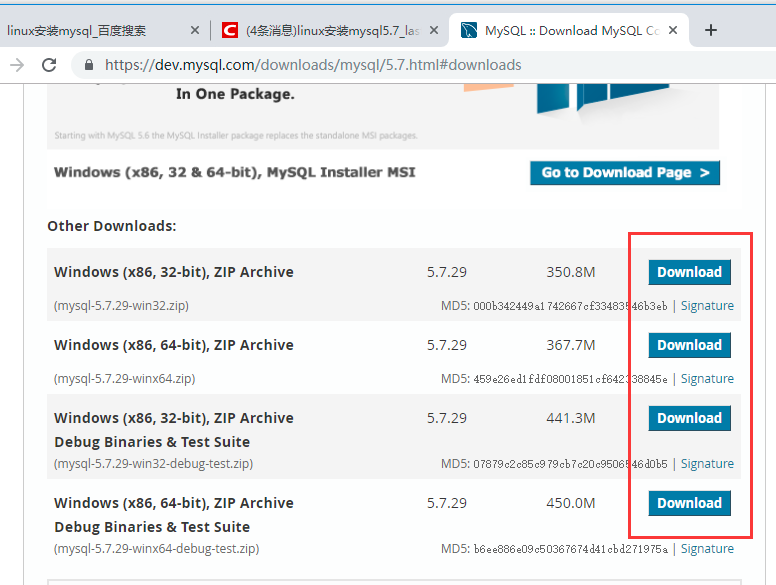
Task: Click the Other Downloads: heading
Action: [x=112, y=226]
